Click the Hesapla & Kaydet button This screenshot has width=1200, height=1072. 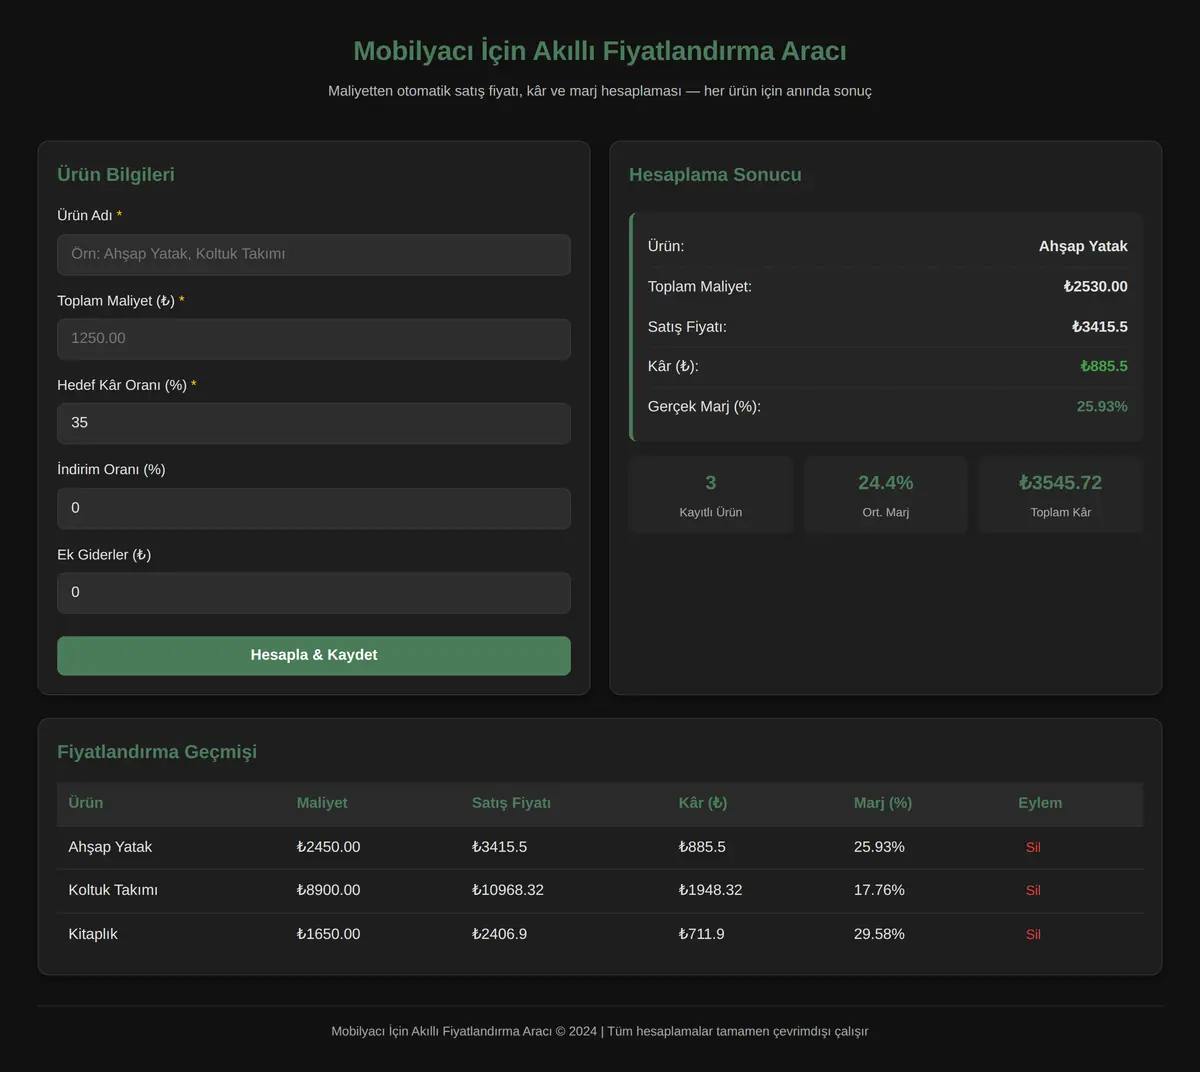click(314, 655)
